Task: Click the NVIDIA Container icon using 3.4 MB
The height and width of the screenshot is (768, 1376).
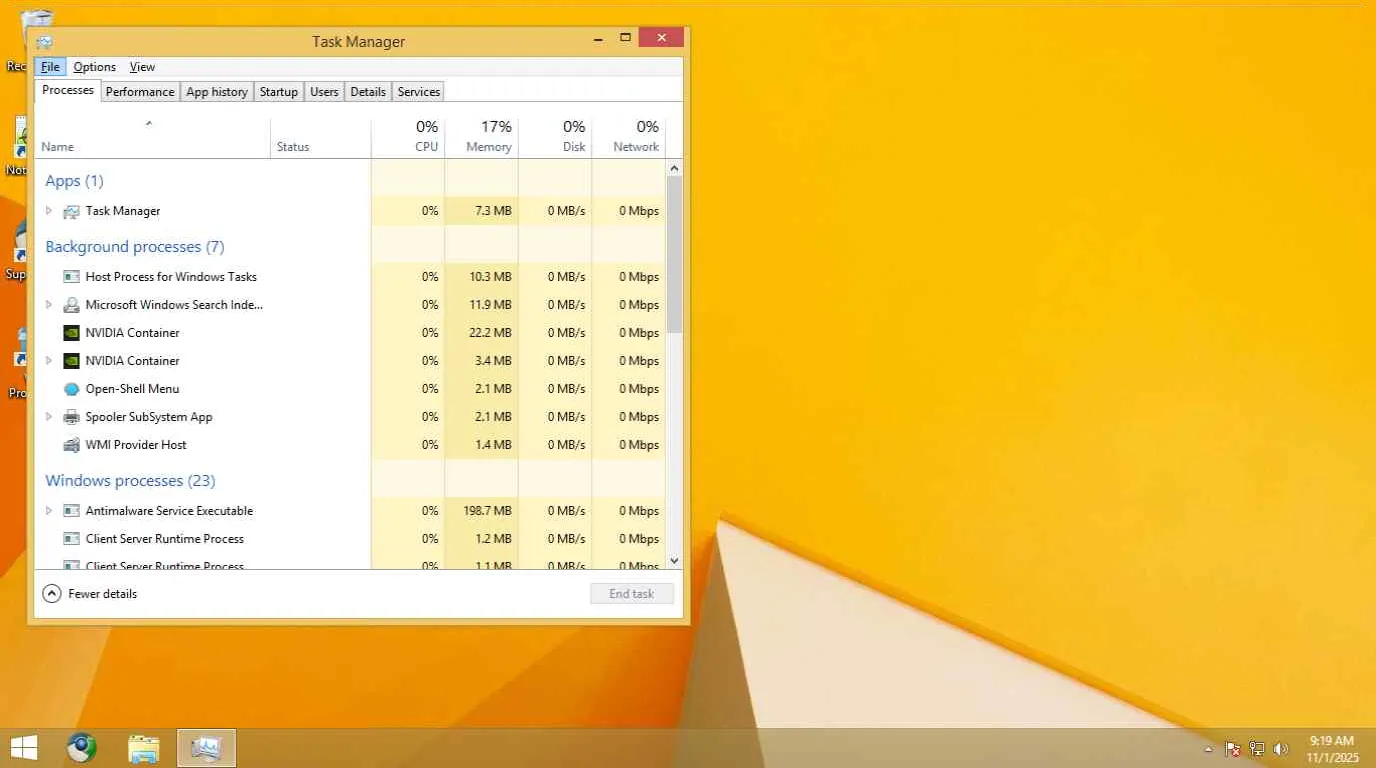Action: (x=71, y=361)
